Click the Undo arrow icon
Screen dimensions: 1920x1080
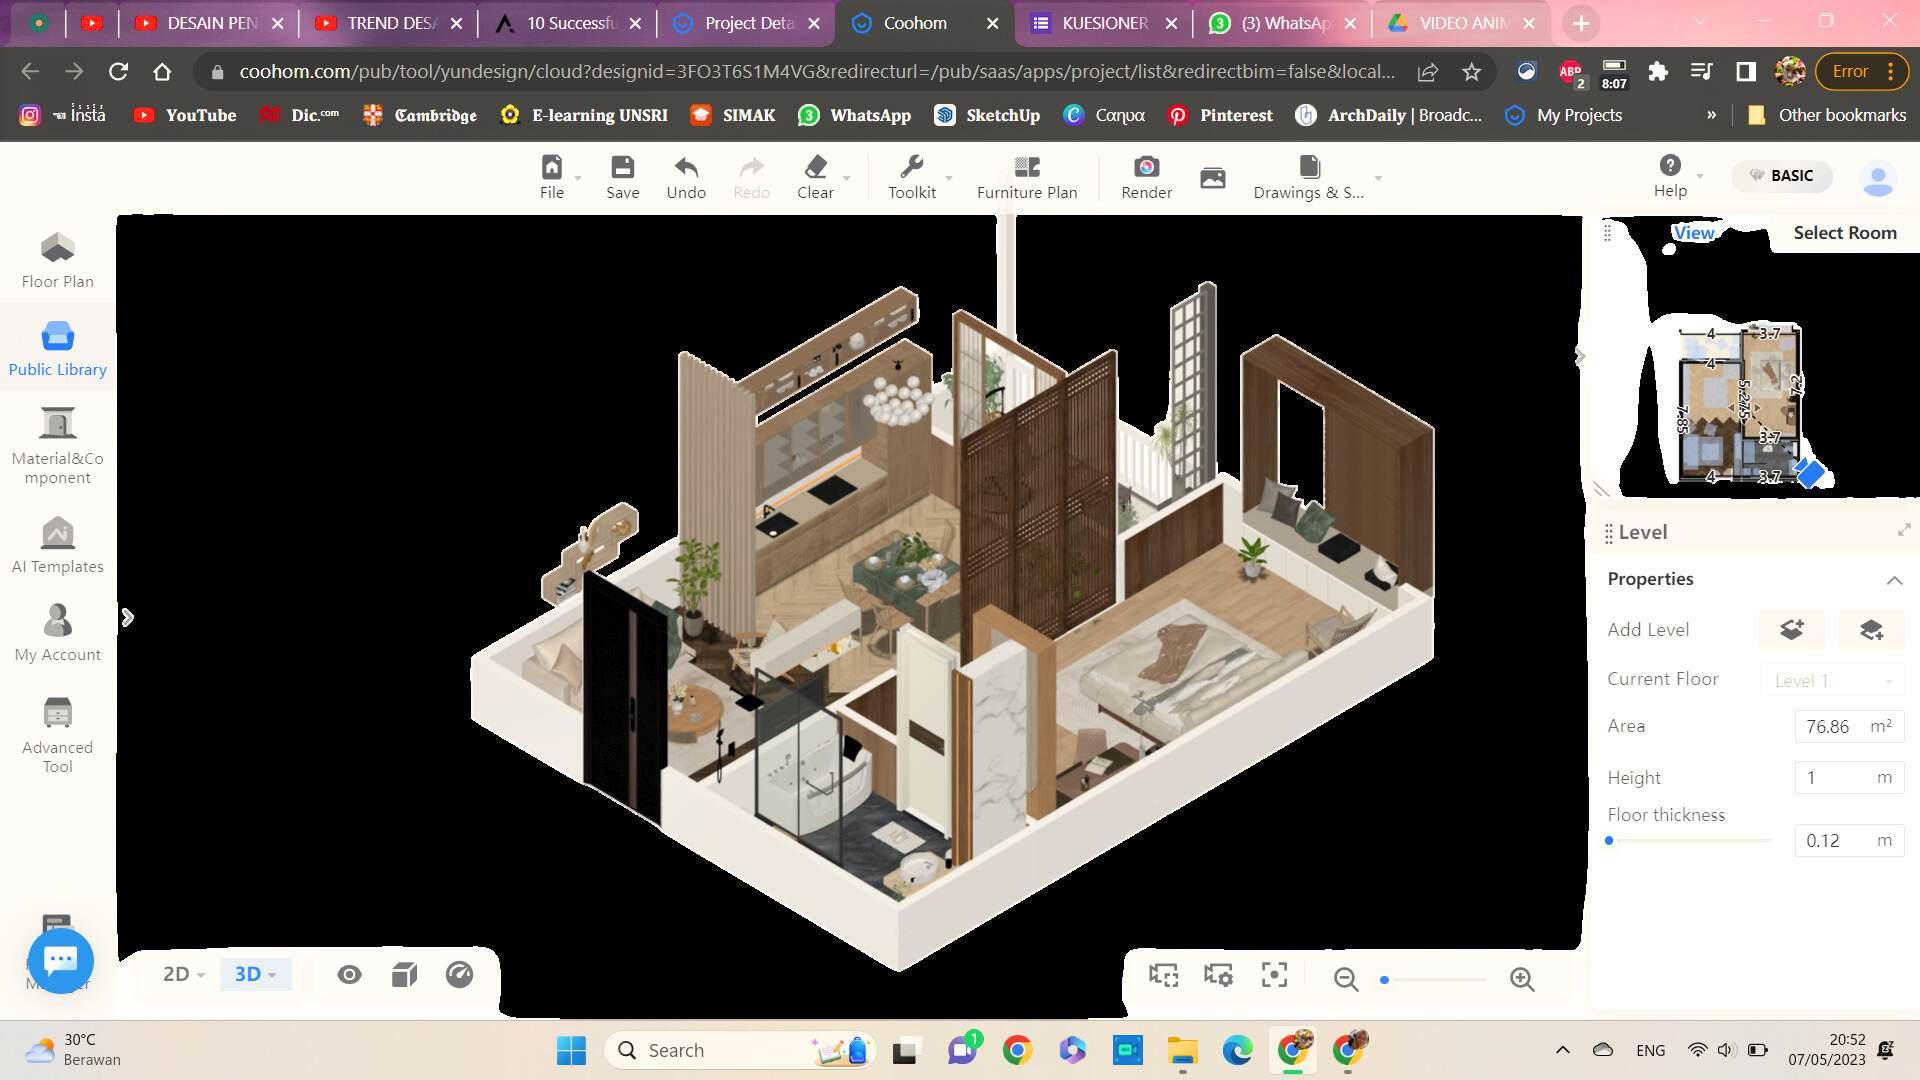[x=686, y=167]
